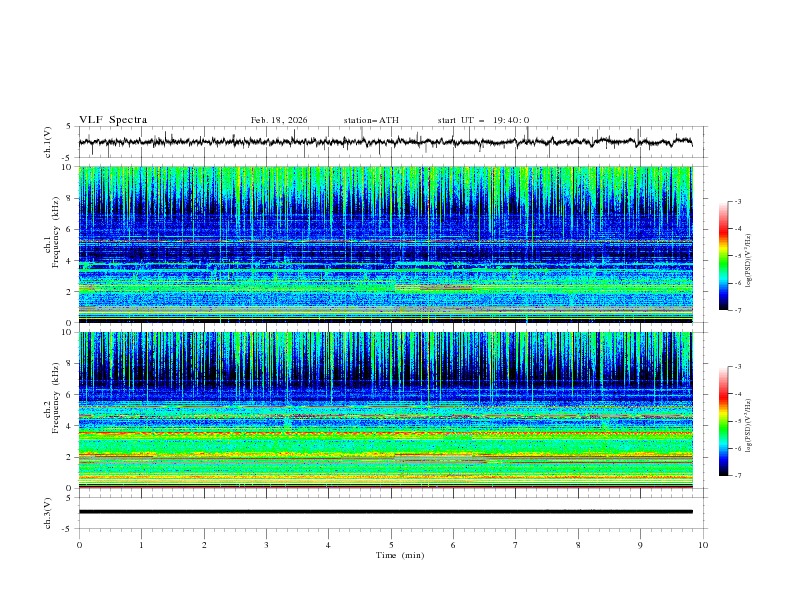Click the "-5" volt tick of ch.1 waveform

click(68, 158)
